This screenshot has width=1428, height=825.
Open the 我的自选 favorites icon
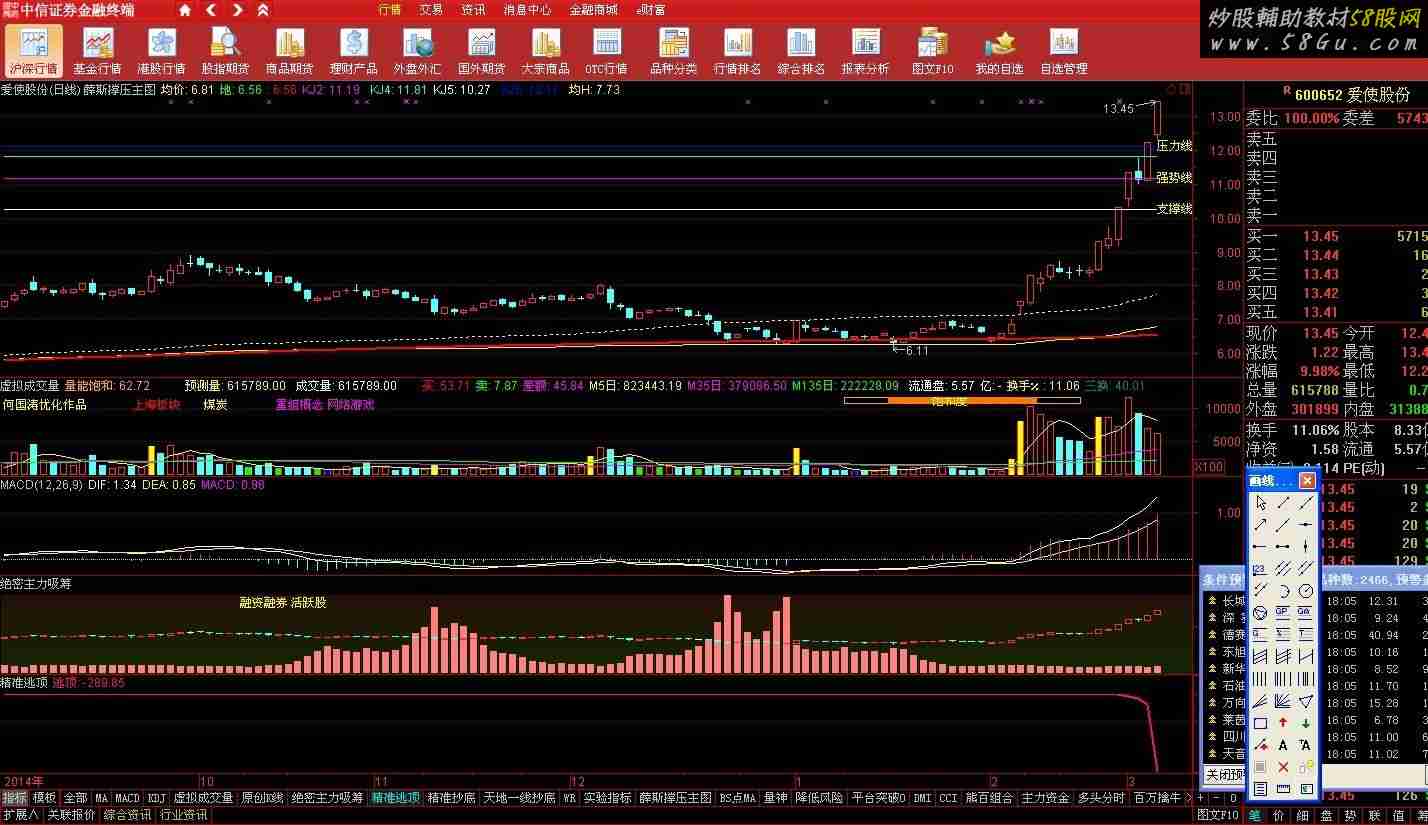[x=999, y=51]
